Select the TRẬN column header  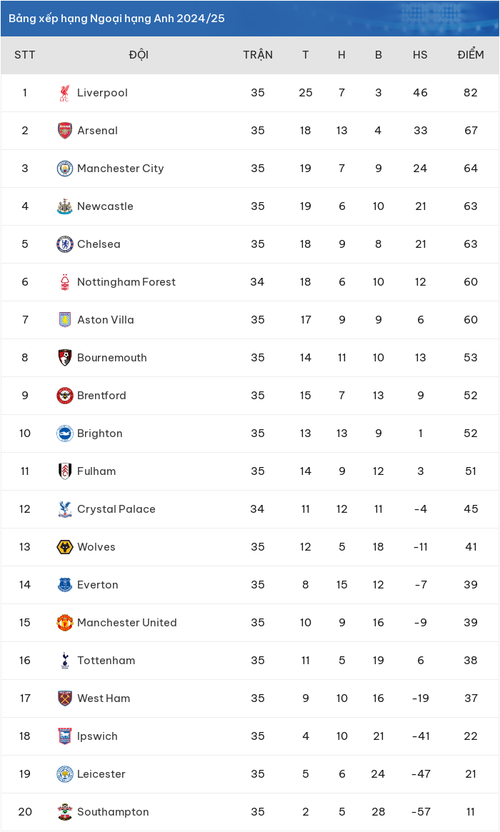pos(258,55)
